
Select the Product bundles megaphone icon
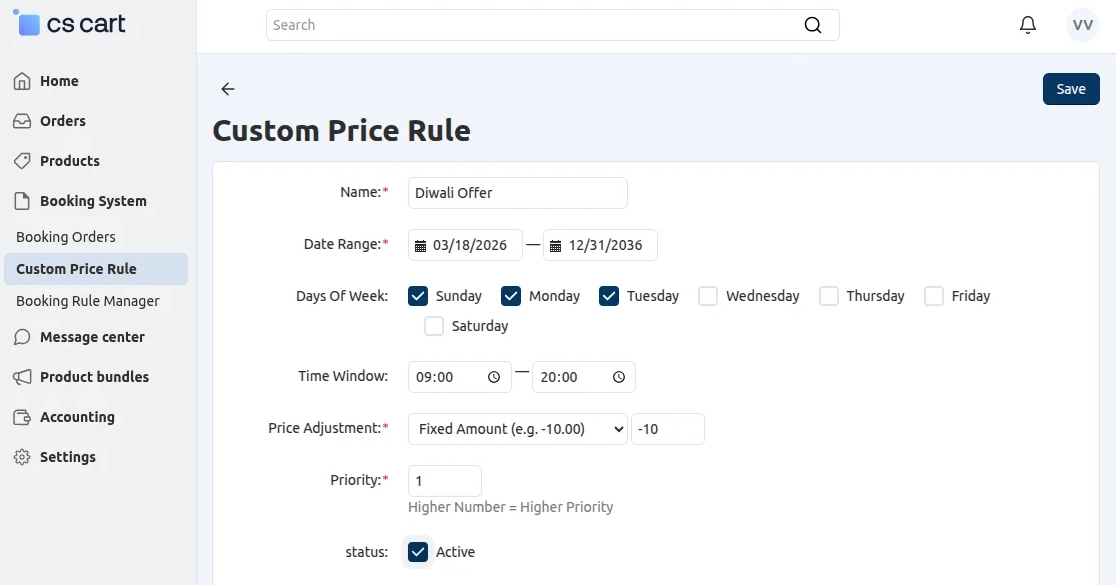pos(20,377)
